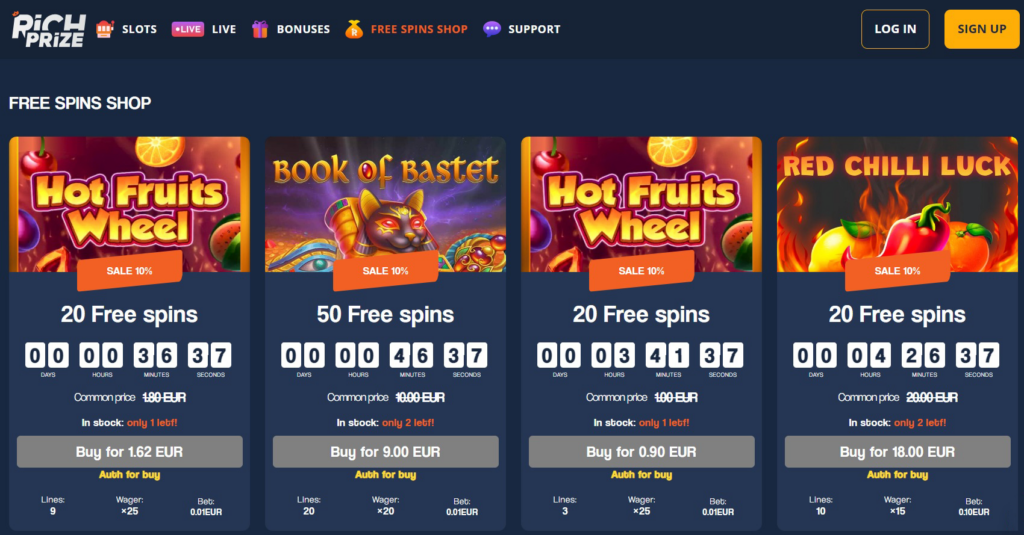Click the Rich Prize logo

pos(48,29)
